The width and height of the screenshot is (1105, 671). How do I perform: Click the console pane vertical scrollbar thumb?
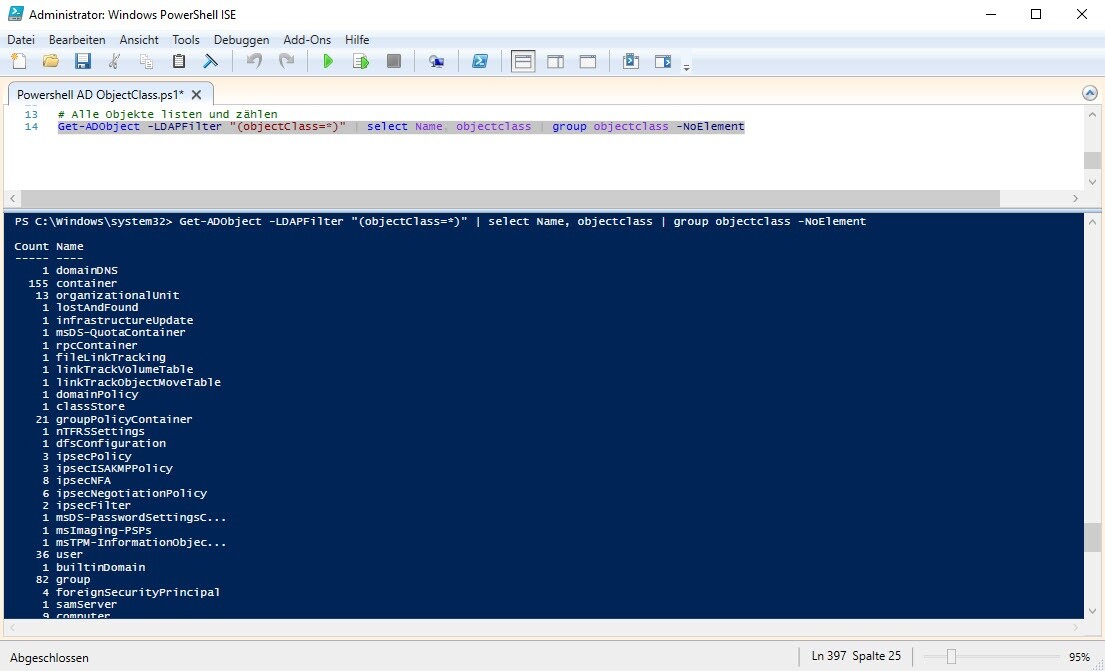click(1092, 537)
